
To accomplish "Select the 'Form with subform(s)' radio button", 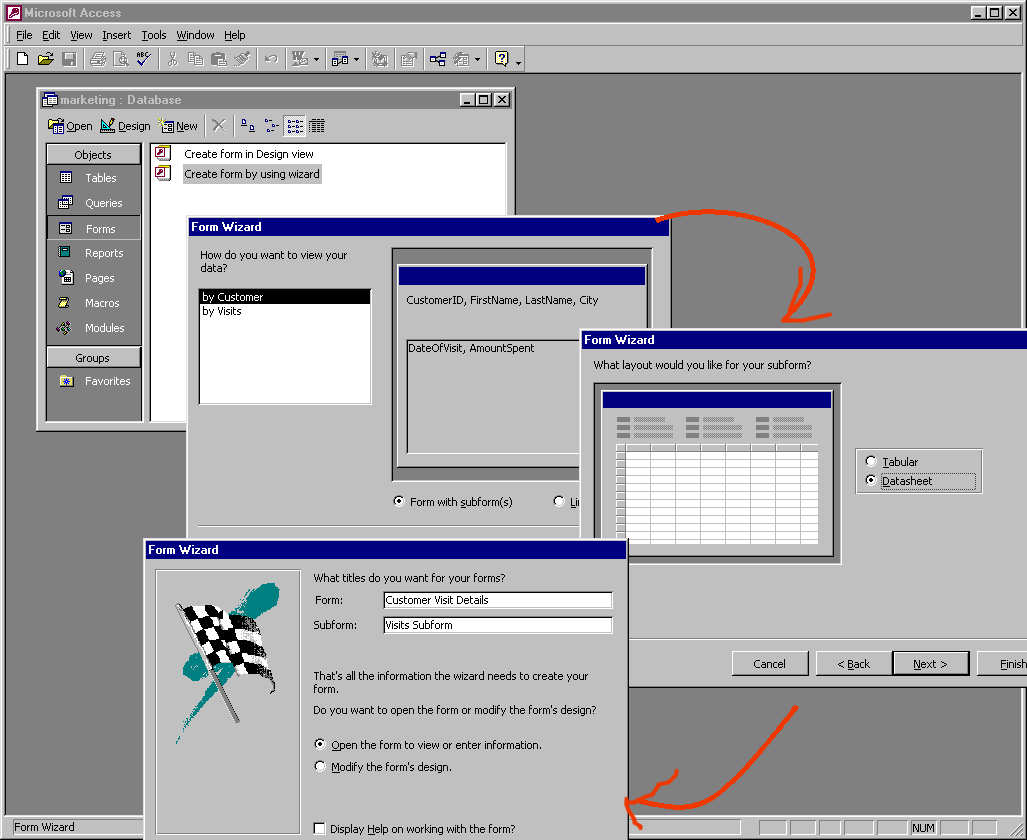I will (x=398, y=501).
